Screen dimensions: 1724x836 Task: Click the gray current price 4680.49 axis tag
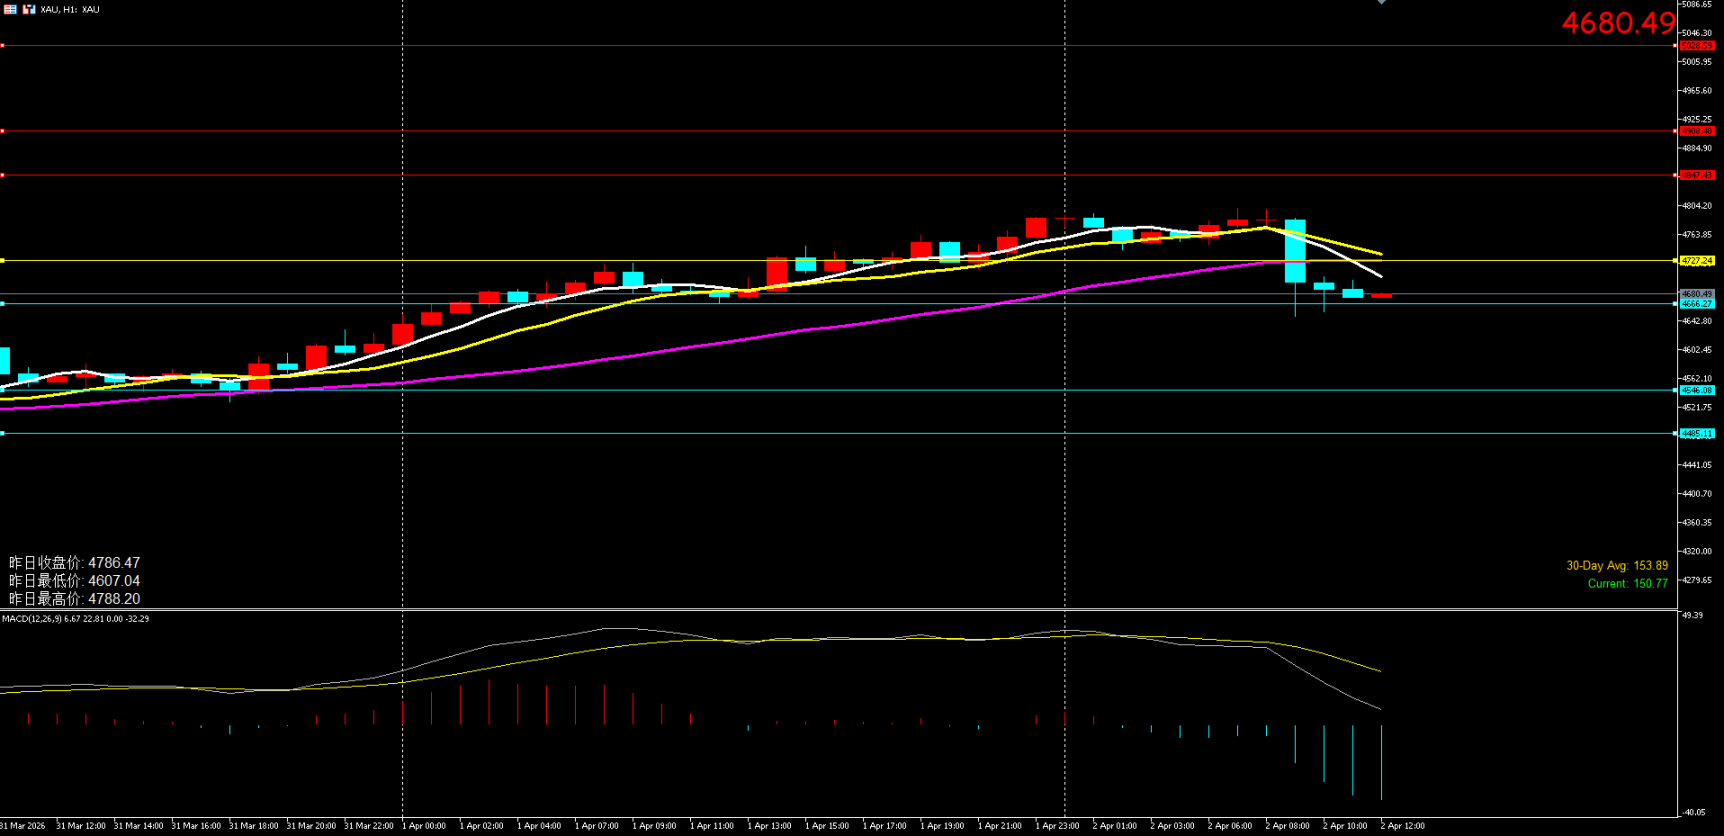(x=1696, y=294)
